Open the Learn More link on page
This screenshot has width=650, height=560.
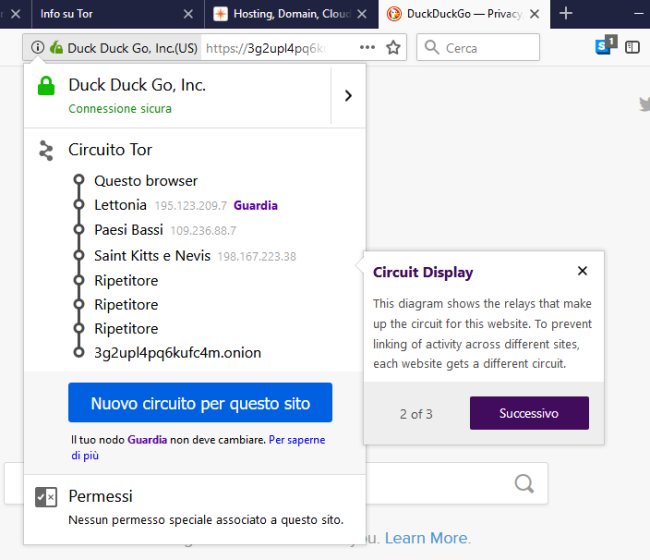428,538
